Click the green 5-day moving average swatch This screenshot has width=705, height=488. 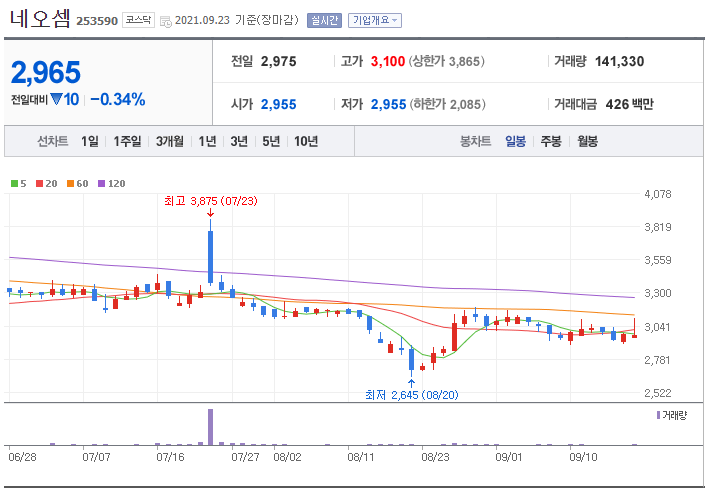coord(14,184)
